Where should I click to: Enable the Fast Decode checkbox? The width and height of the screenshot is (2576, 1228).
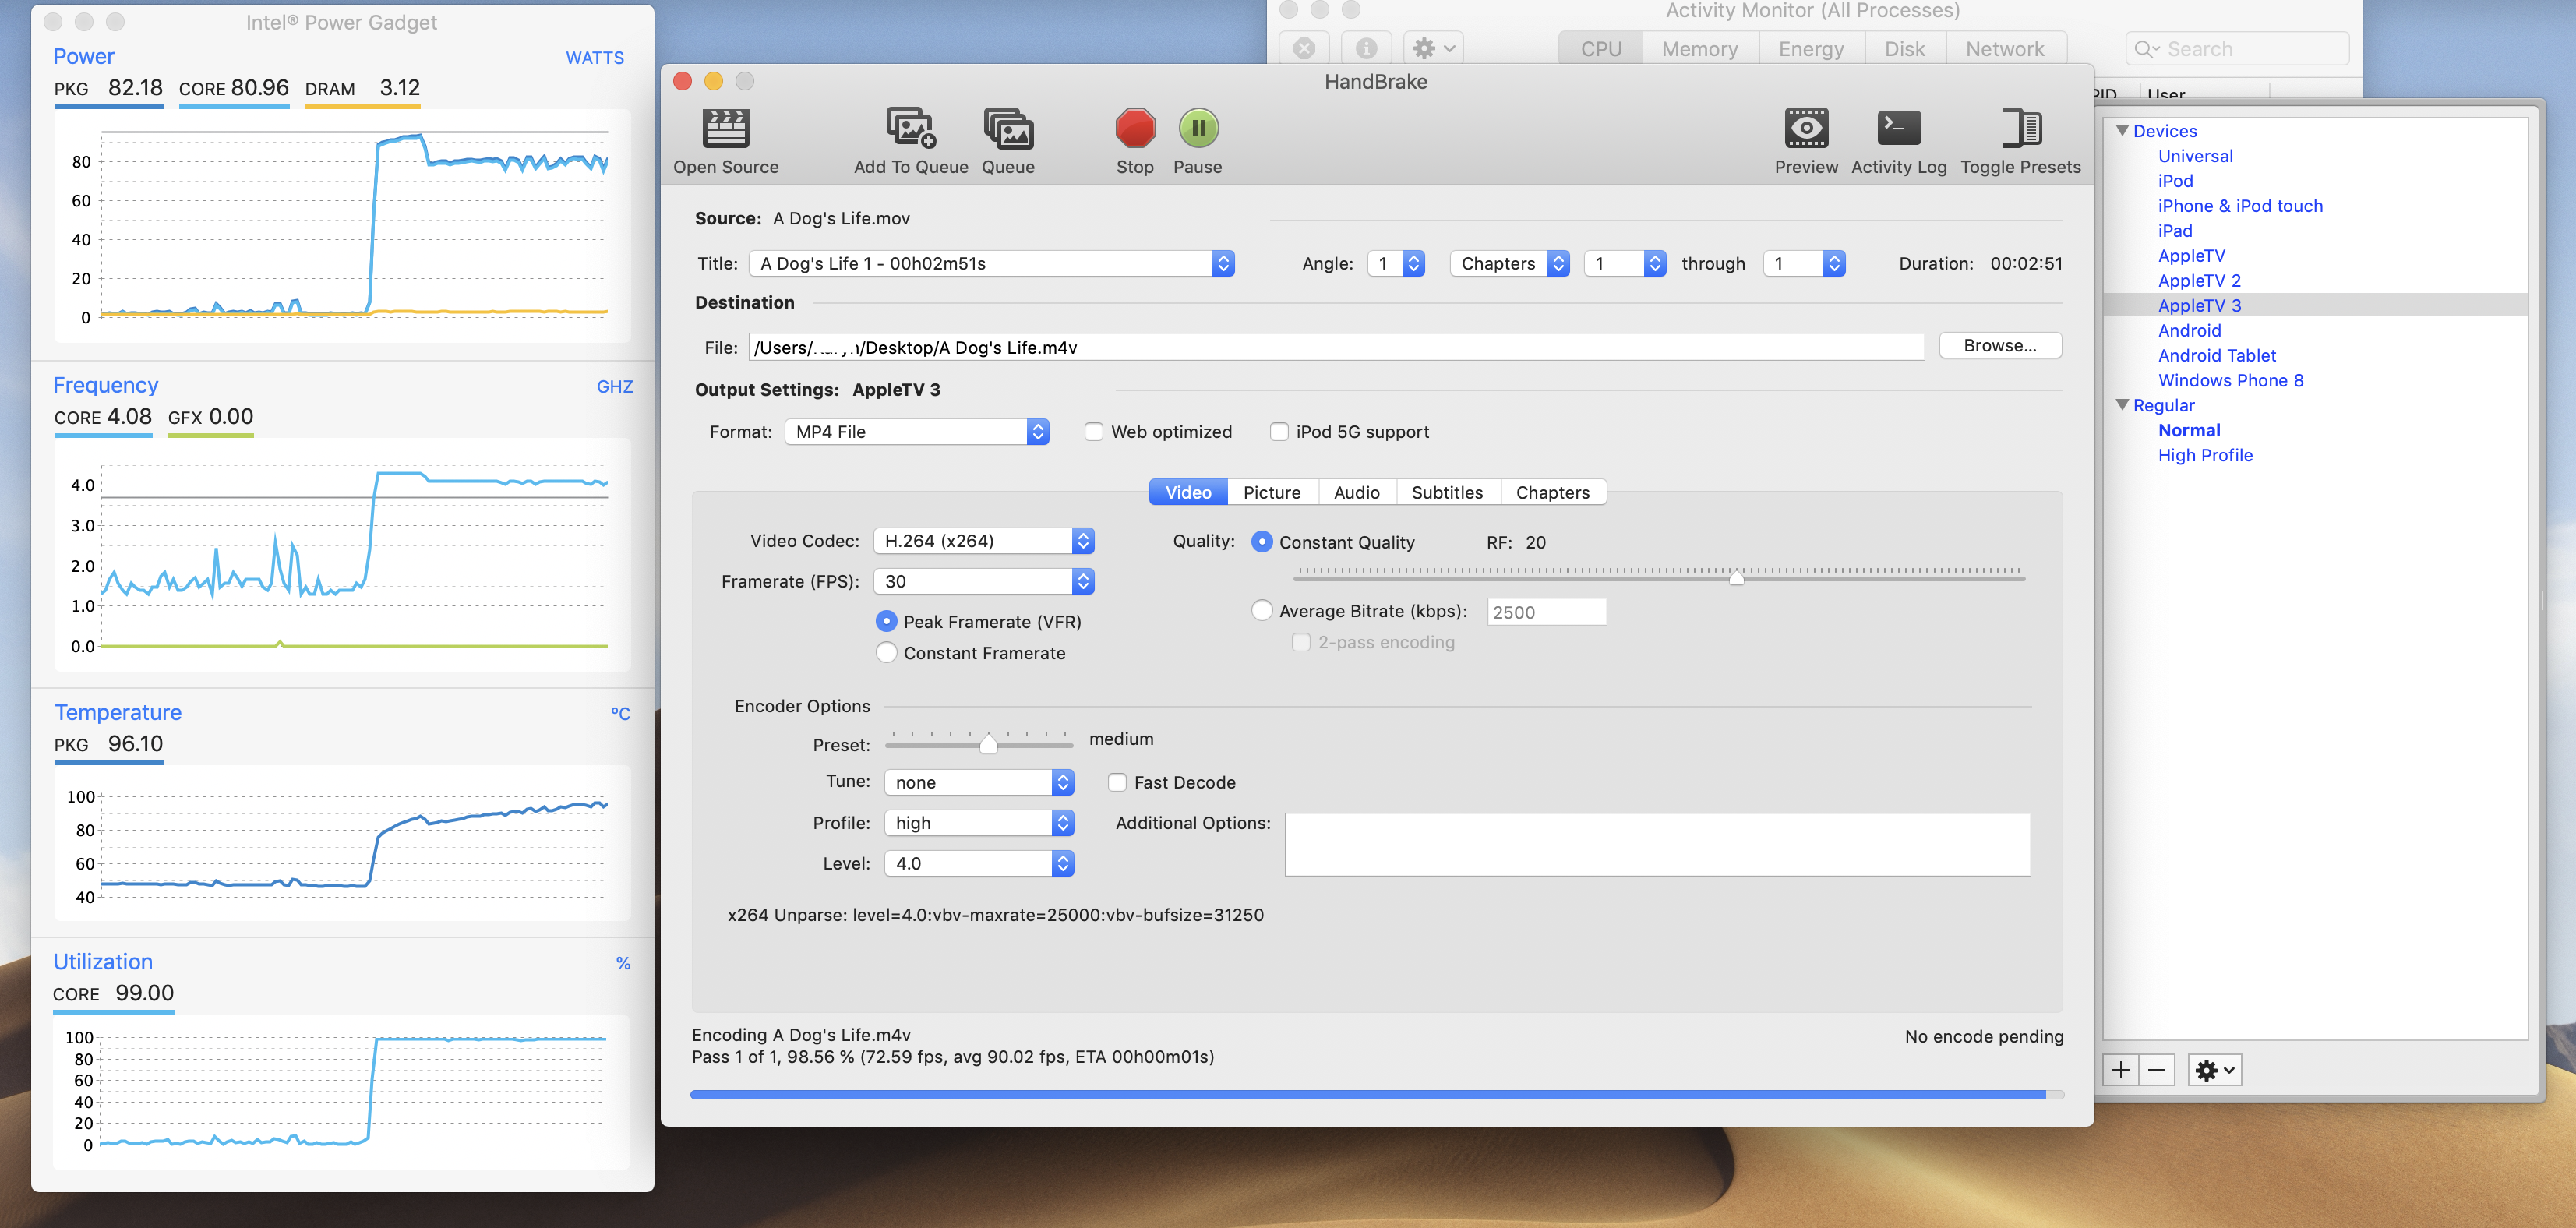[x=1117, y=782]
